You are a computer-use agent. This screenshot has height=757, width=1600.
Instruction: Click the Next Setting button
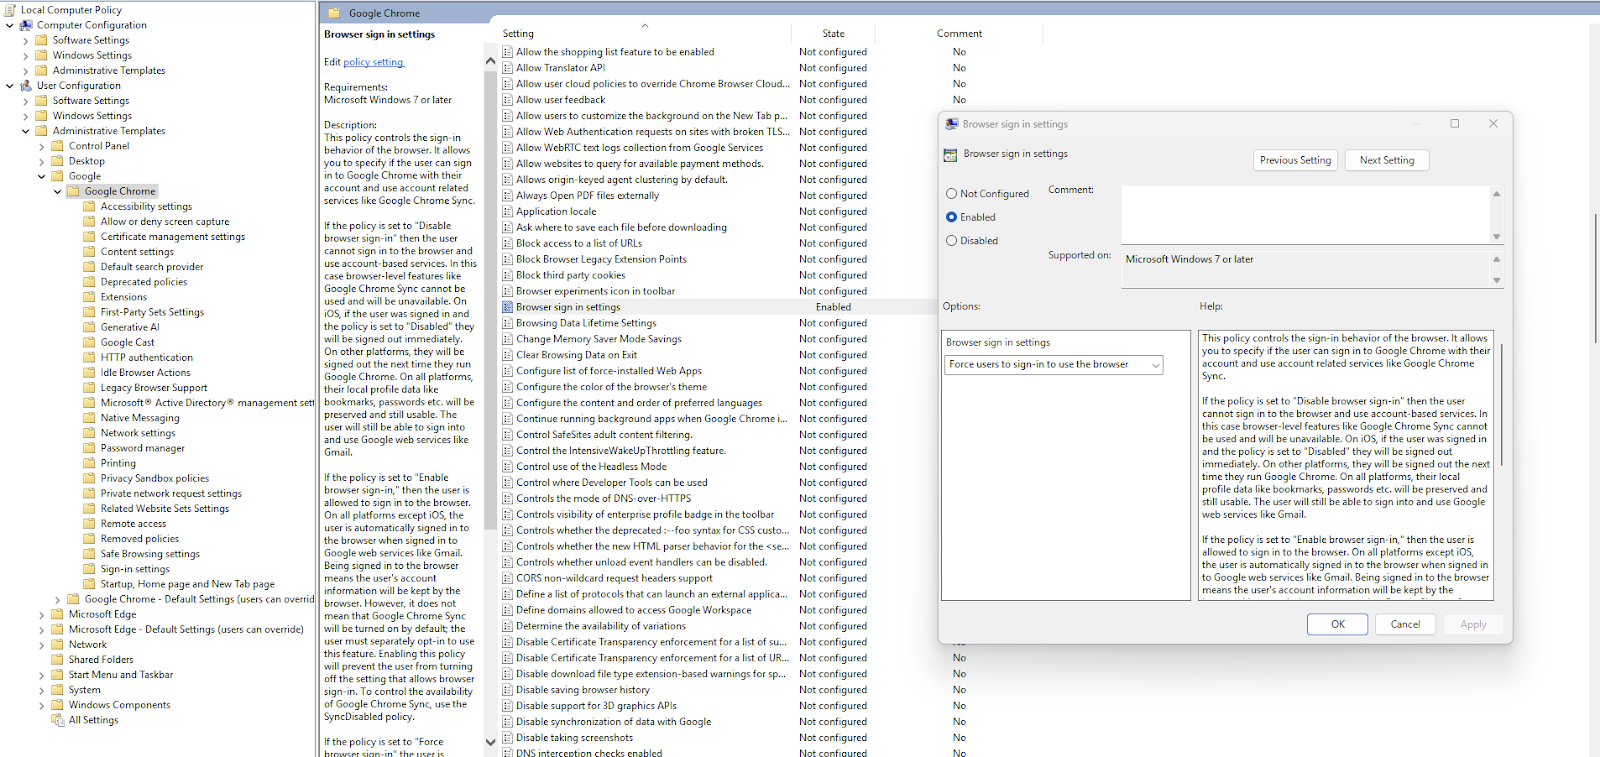click(1387, 160)
